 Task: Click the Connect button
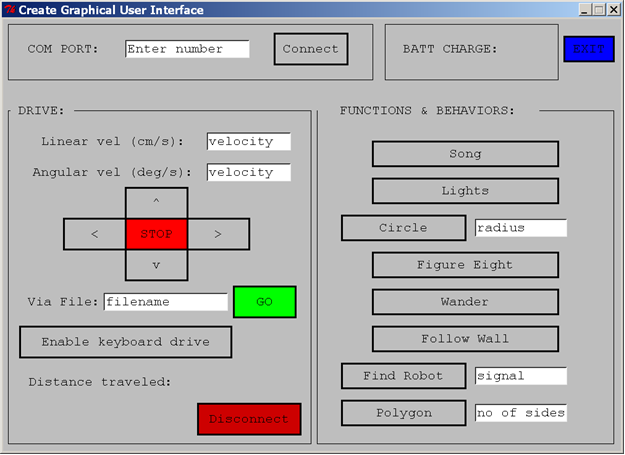click(x=310, y=49)
